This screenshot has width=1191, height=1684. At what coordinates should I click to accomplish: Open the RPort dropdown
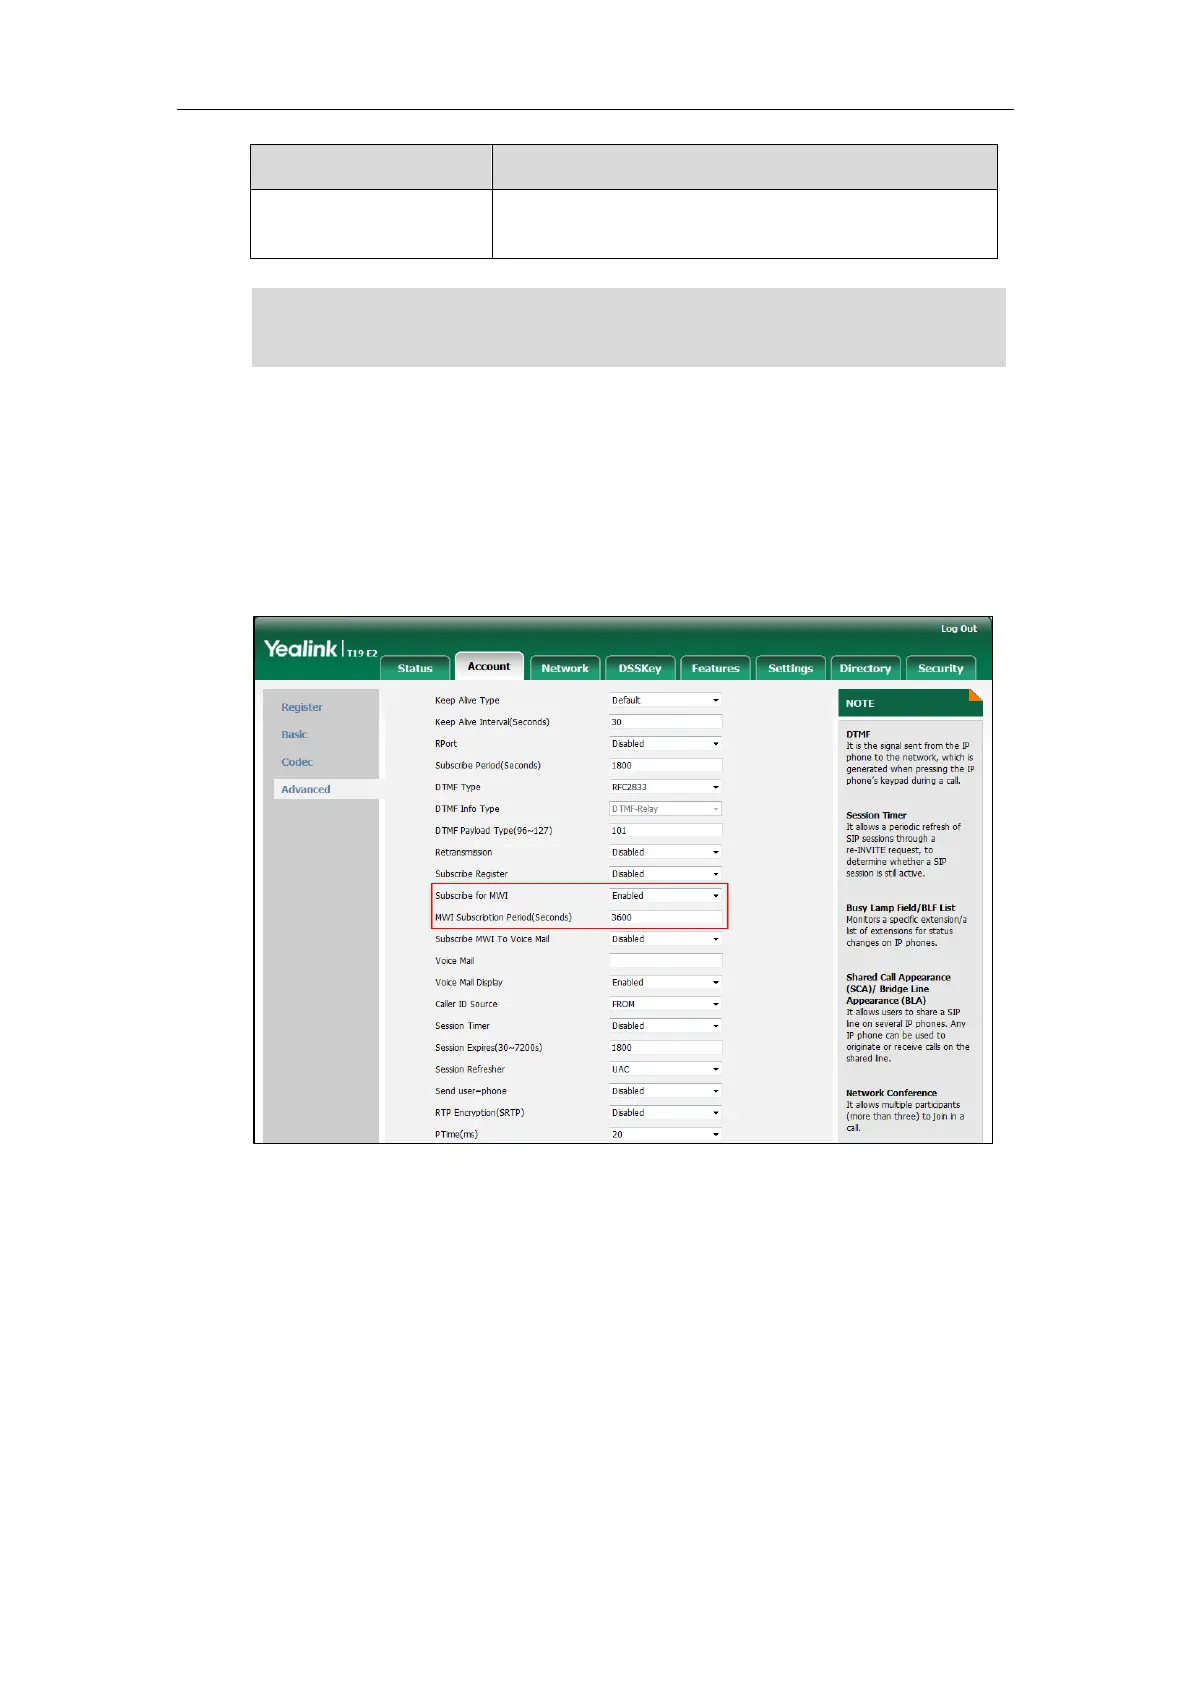(x=665, y=744)
